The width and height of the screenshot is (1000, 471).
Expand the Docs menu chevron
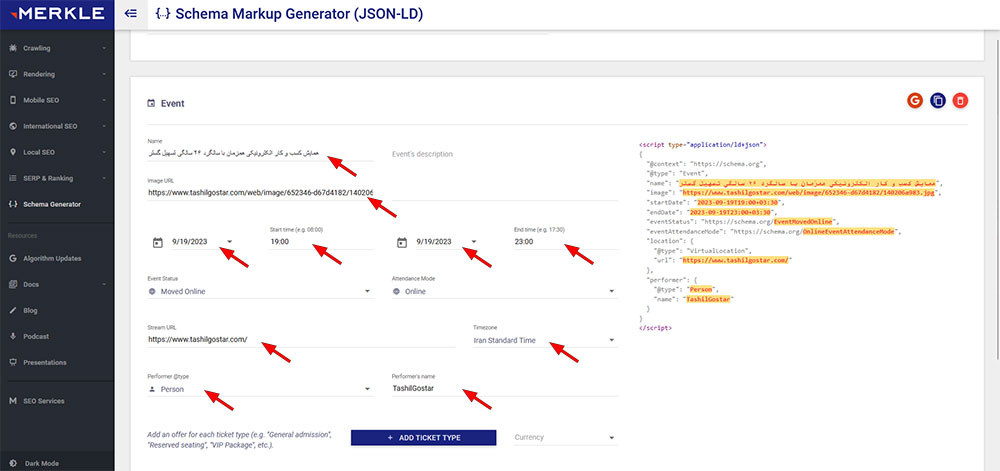pyautogui.click(x=103, y=284)
